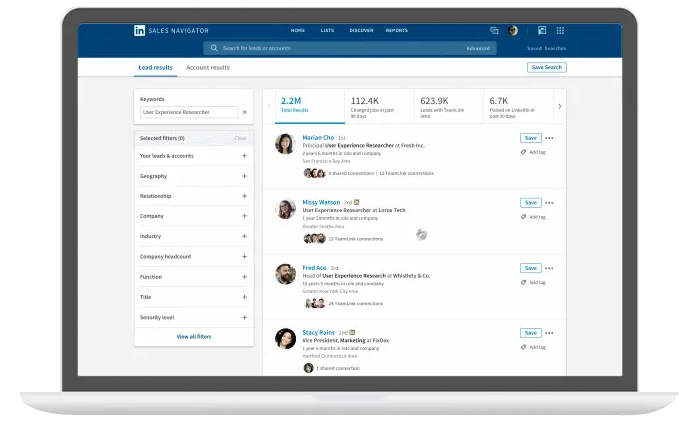Switch to Account results tab
The image size is (700, 431).
click(208, 68)
